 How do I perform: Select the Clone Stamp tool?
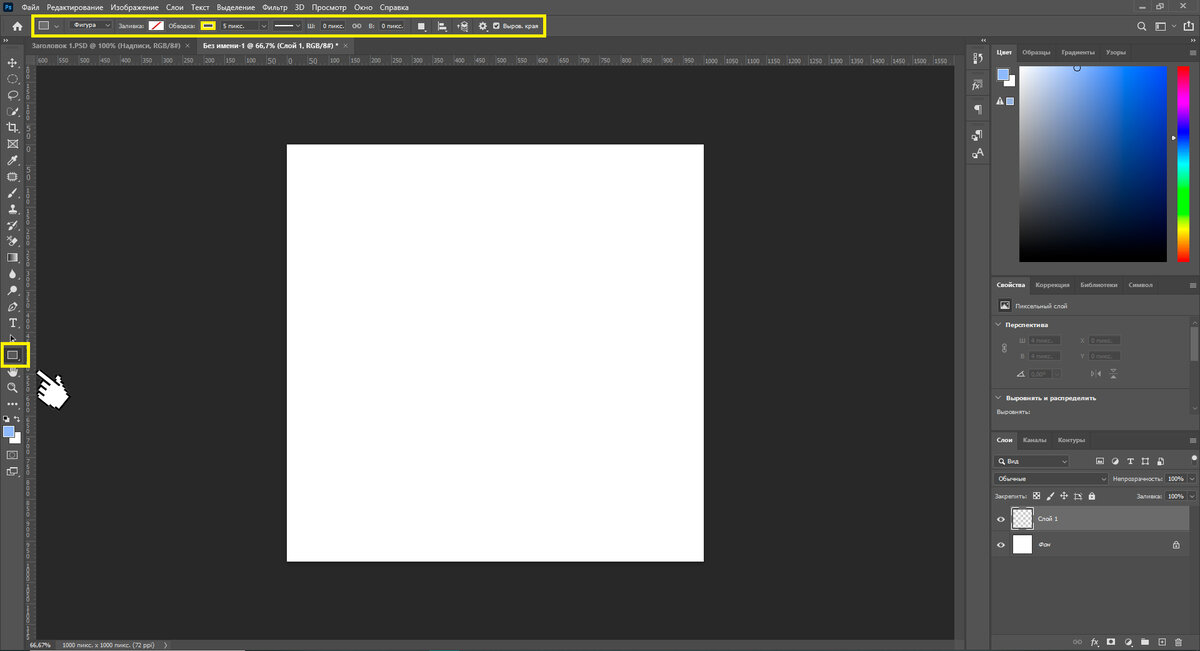(13, 209)
